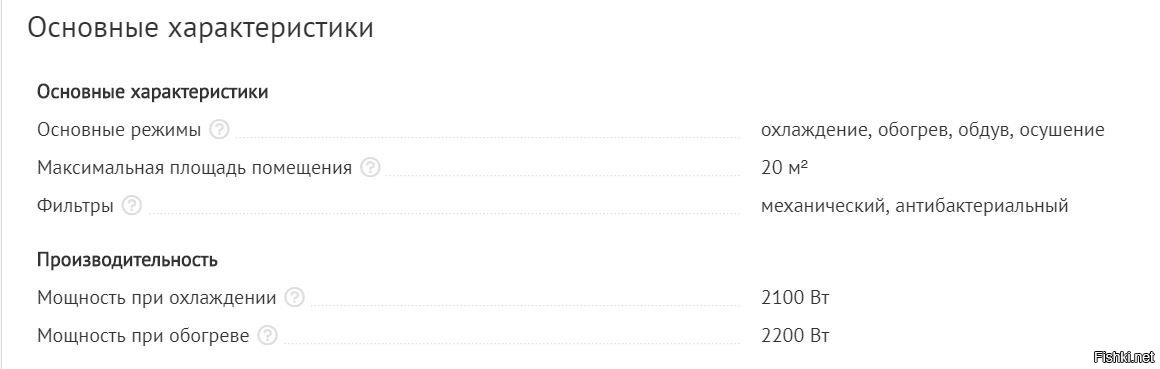Click the 20 м² area value
This screenshot has width=1160, height=369.
point(784,168)
